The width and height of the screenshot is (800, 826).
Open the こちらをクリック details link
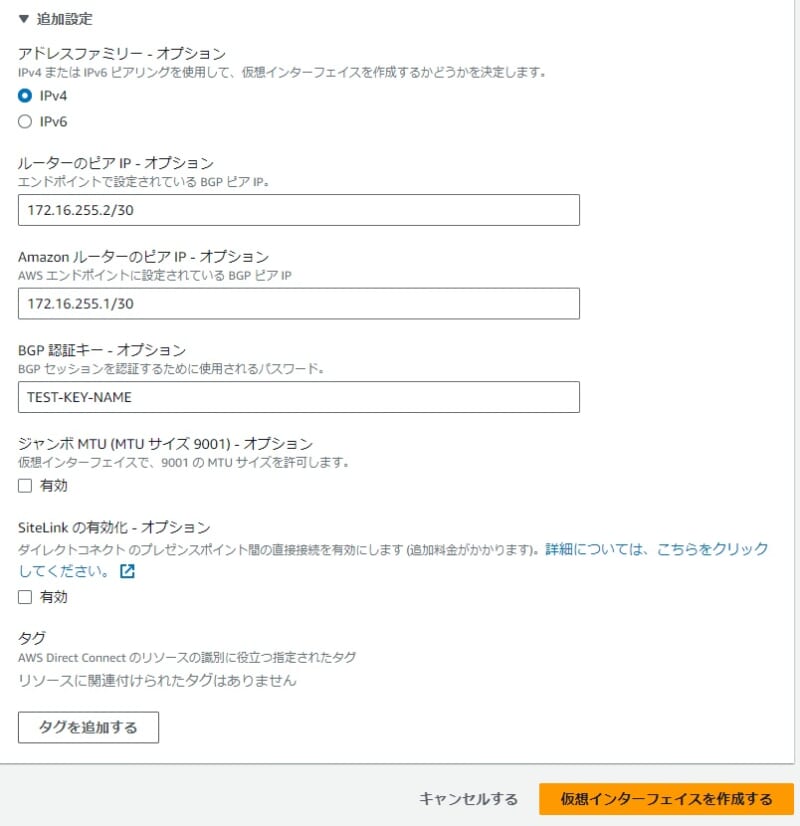click(714, 548)
